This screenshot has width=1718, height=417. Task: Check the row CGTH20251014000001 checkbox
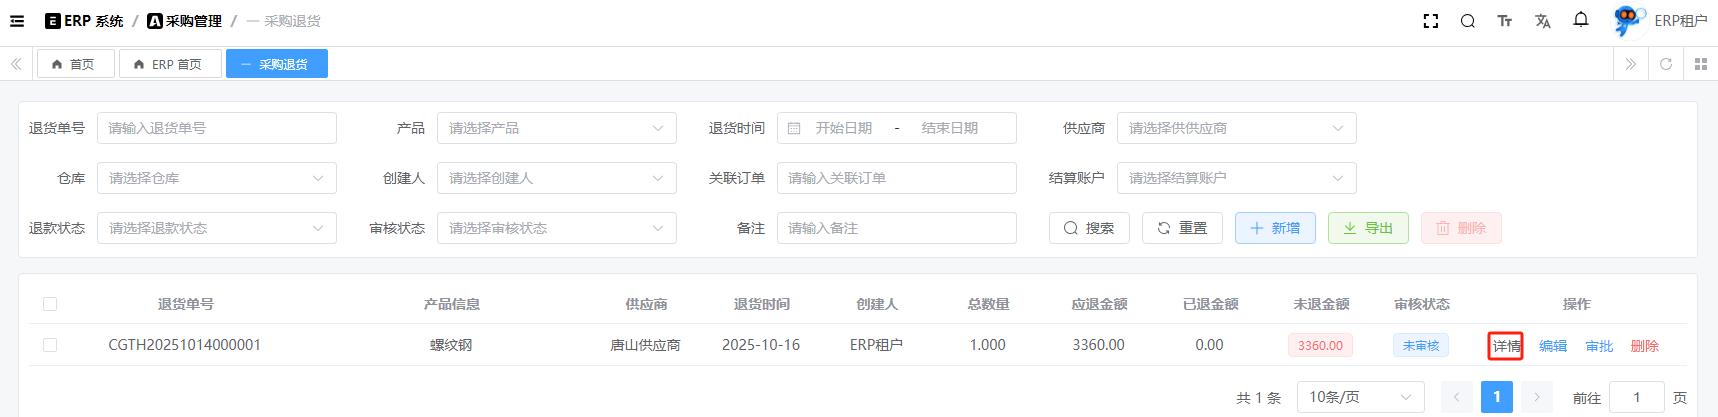[50, 345]
